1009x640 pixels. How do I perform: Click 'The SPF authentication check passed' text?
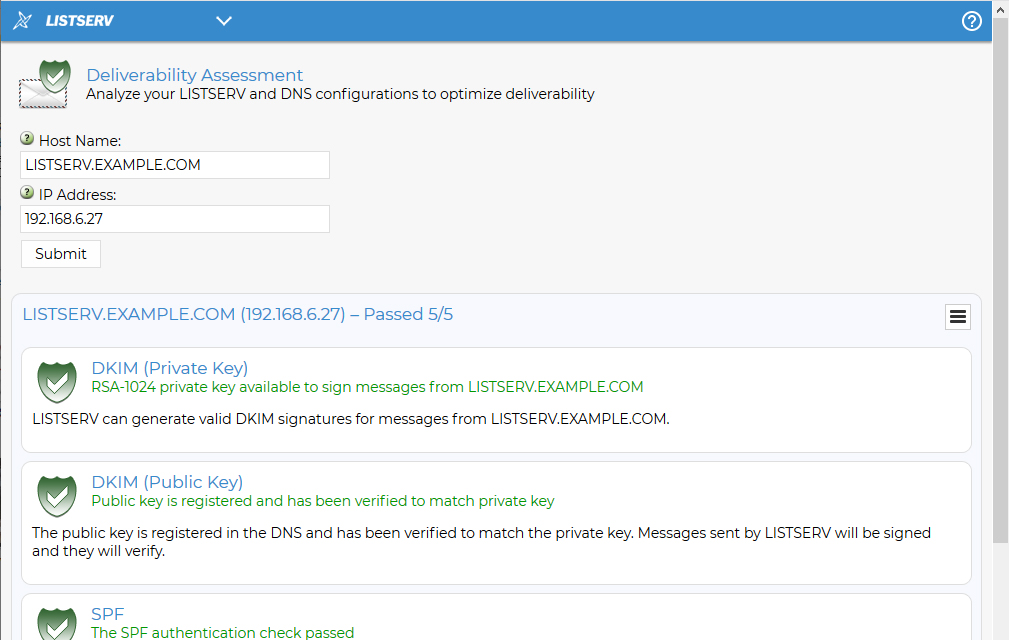coord(223,632)
